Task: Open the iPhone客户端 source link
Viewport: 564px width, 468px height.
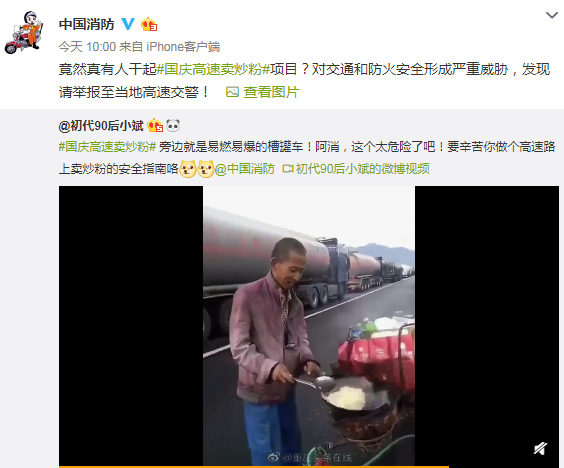Action: click(x=183, y=47)
